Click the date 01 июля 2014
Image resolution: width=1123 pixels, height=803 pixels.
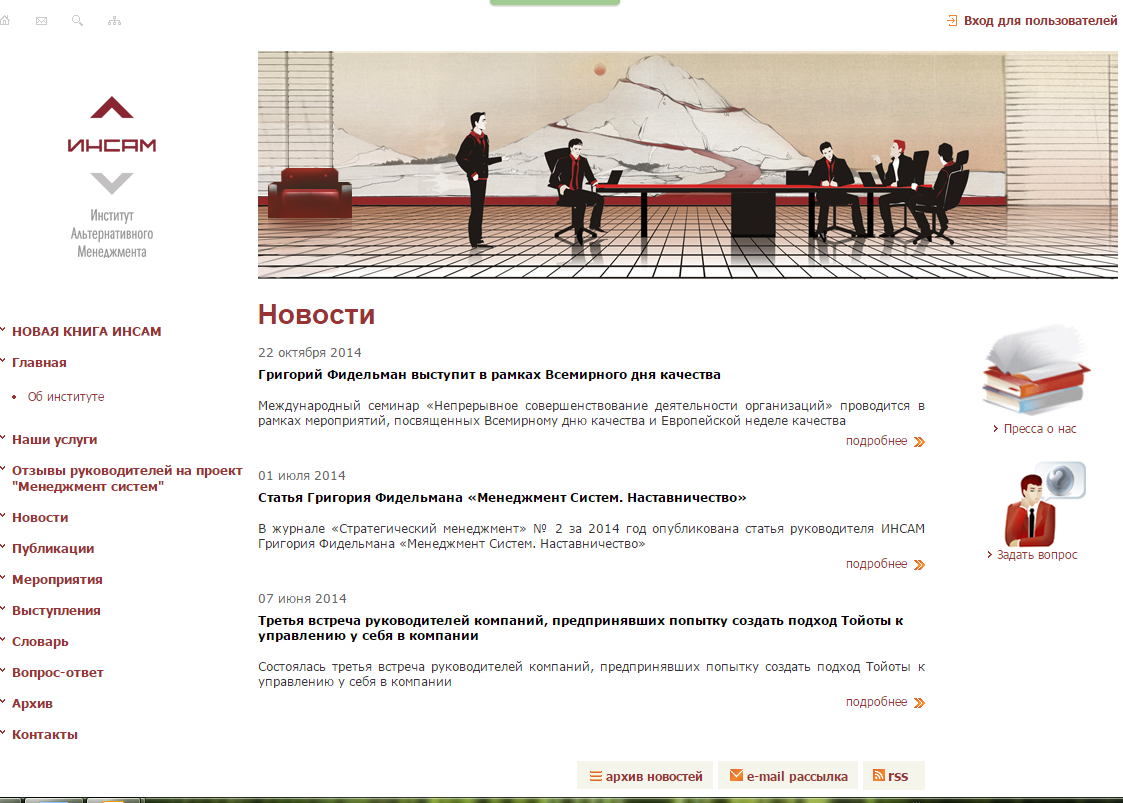[x=302, y=476]
